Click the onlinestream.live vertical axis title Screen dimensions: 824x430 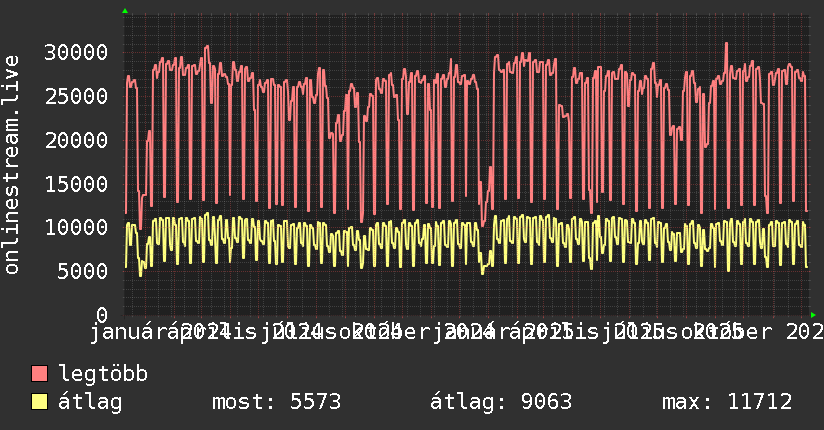pos(11,165)
